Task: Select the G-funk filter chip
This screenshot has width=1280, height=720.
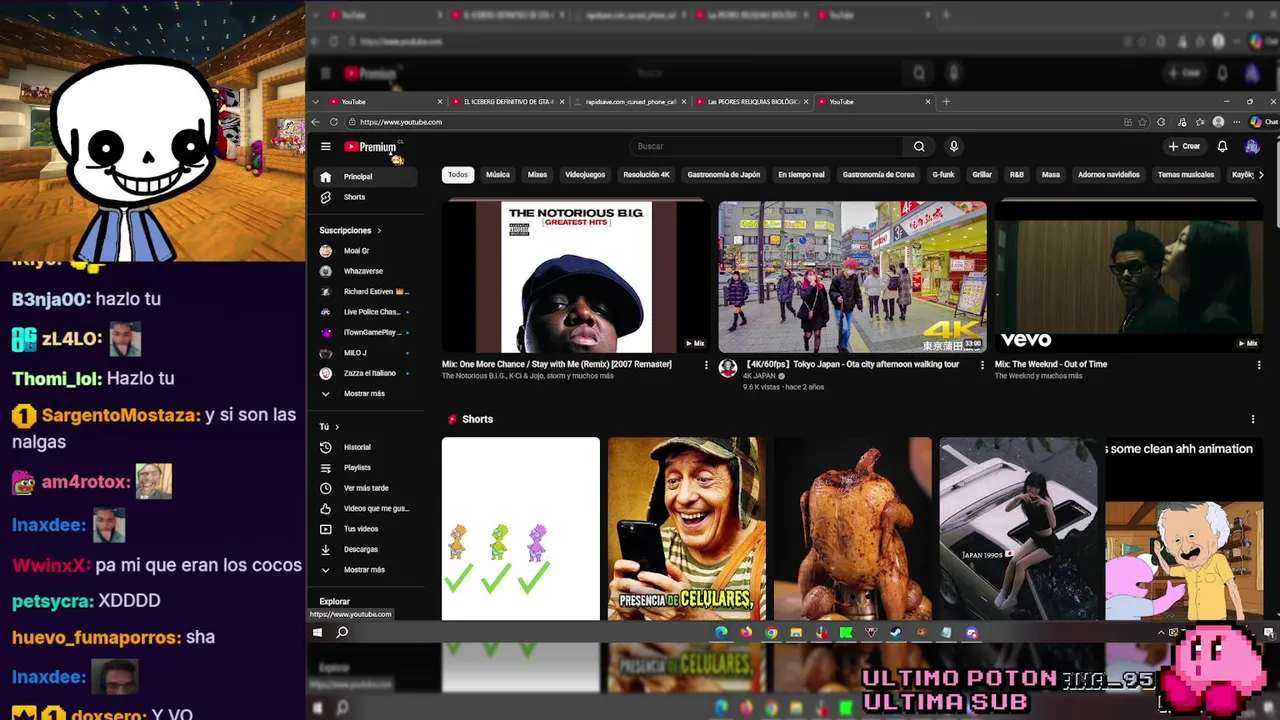Action: point(943,175)
